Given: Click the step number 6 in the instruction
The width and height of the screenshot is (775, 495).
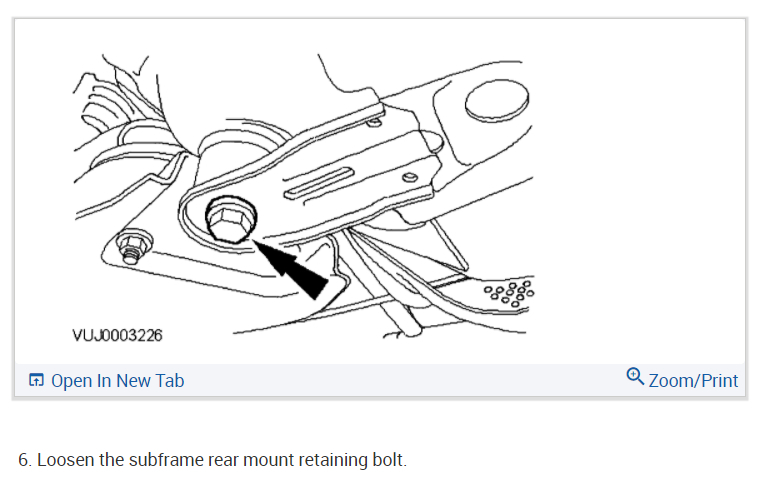Looking at the screenshot, I should pos(25,460).
